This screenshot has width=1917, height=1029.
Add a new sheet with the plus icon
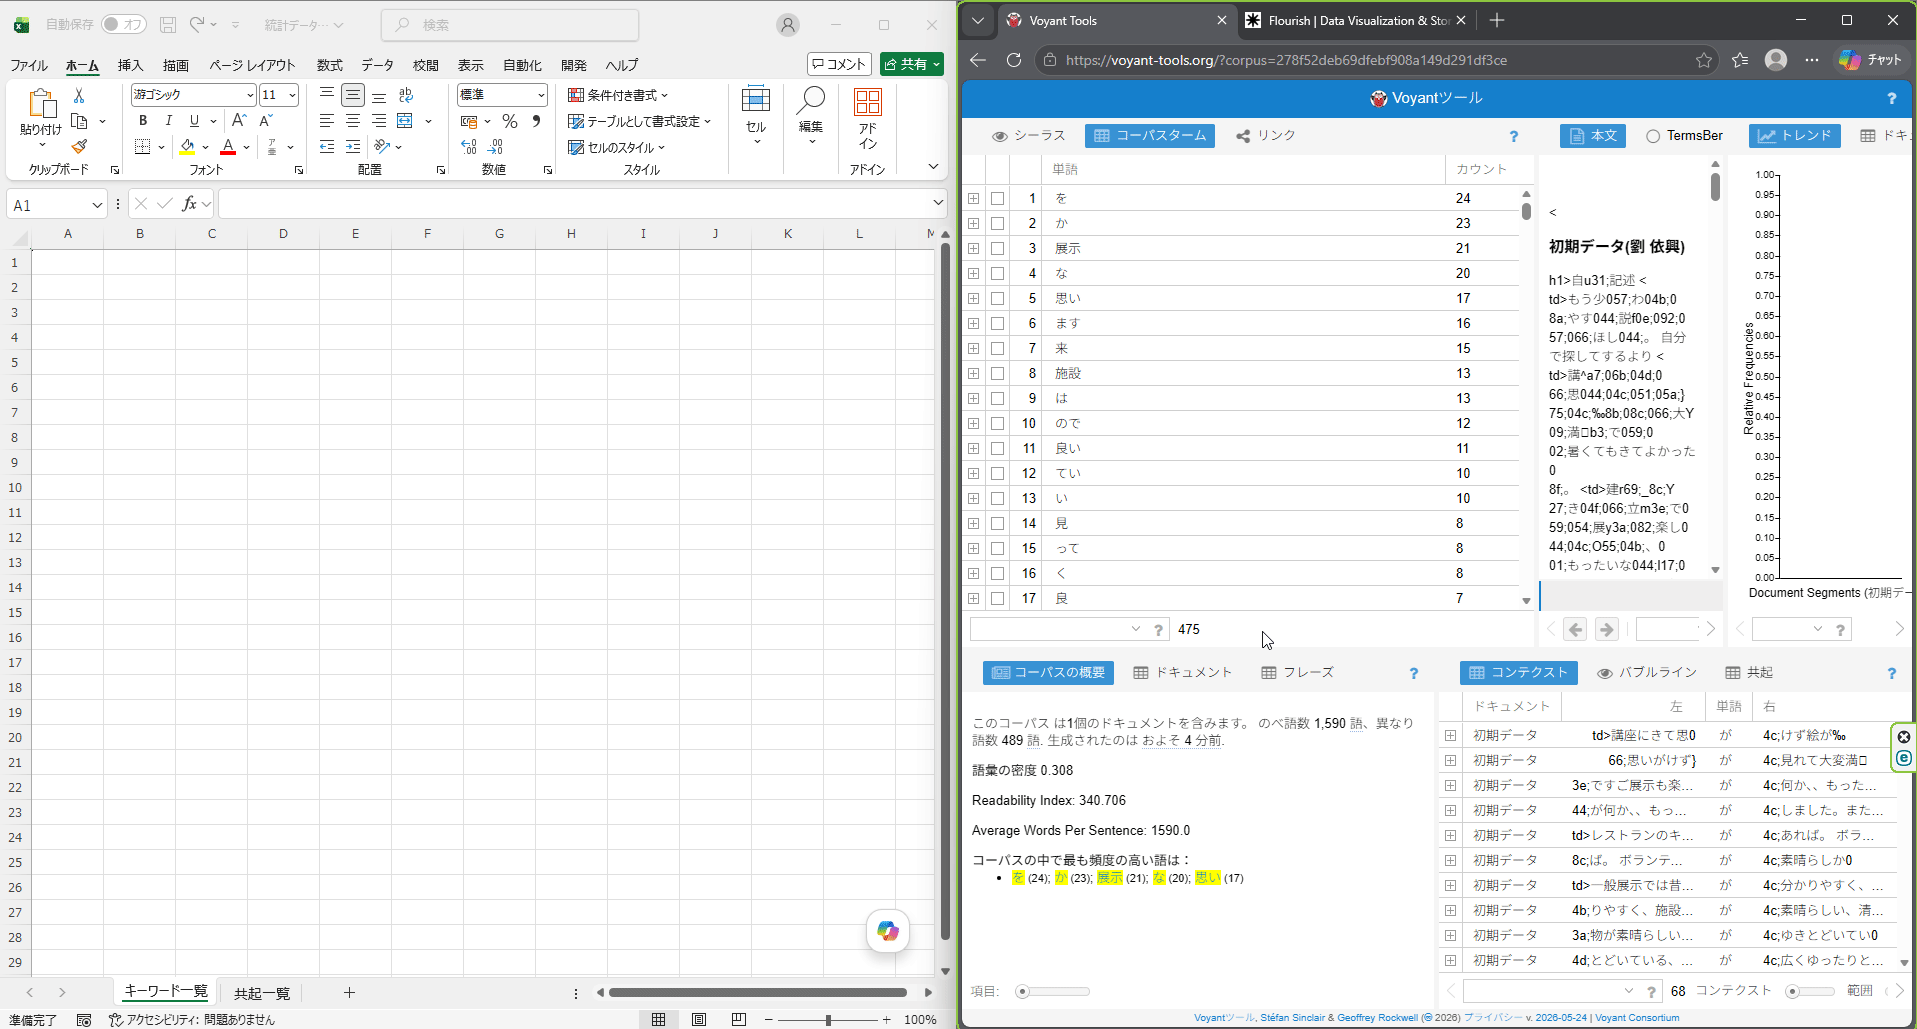tap(349, 992)
